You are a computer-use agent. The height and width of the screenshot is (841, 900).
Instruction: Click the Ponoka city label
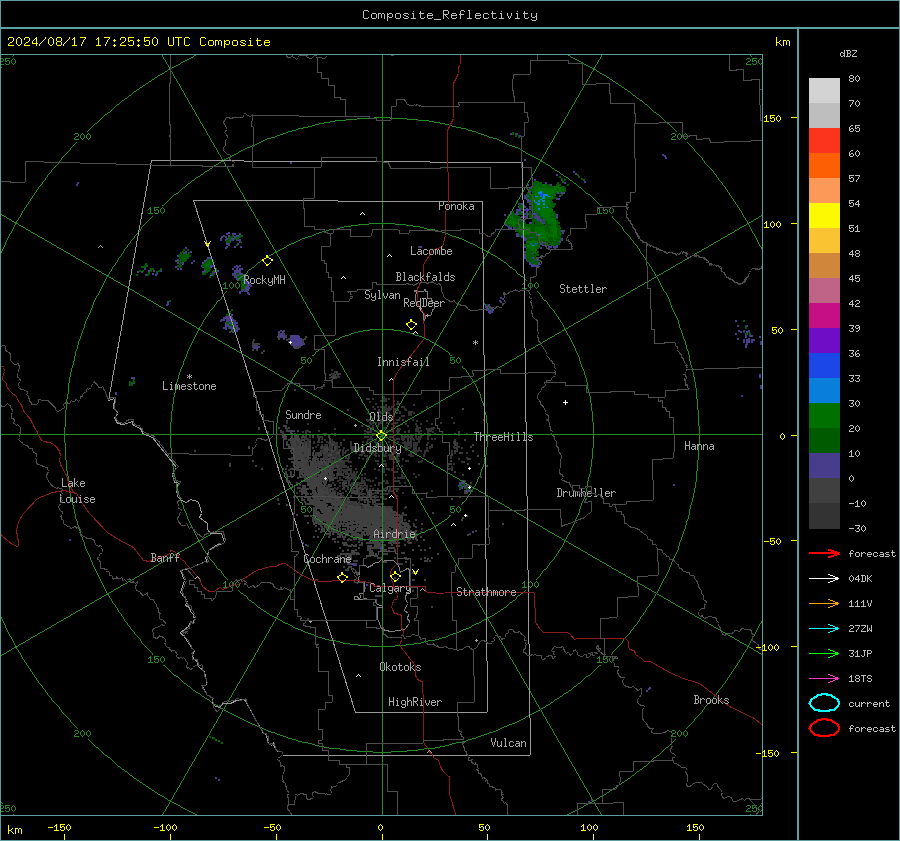tap(456, 206)
